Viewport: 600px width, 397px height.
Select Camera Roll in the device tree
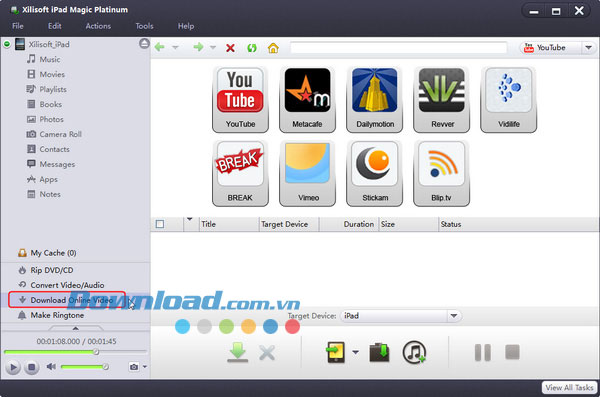[54, 134]
